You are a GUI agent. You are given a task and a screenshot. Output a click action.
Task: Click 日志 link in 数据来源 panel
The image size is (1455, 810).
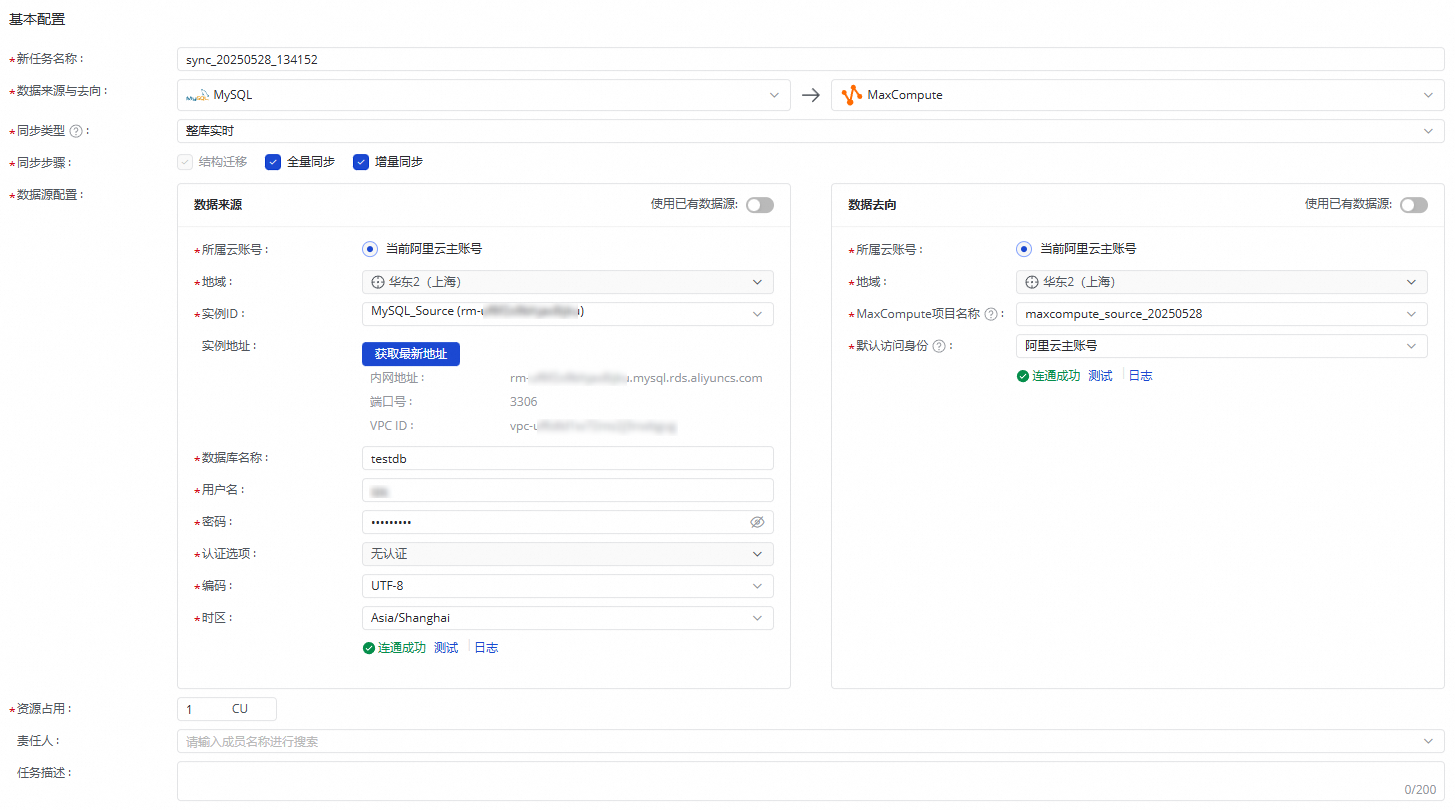(x=486, y=648)
